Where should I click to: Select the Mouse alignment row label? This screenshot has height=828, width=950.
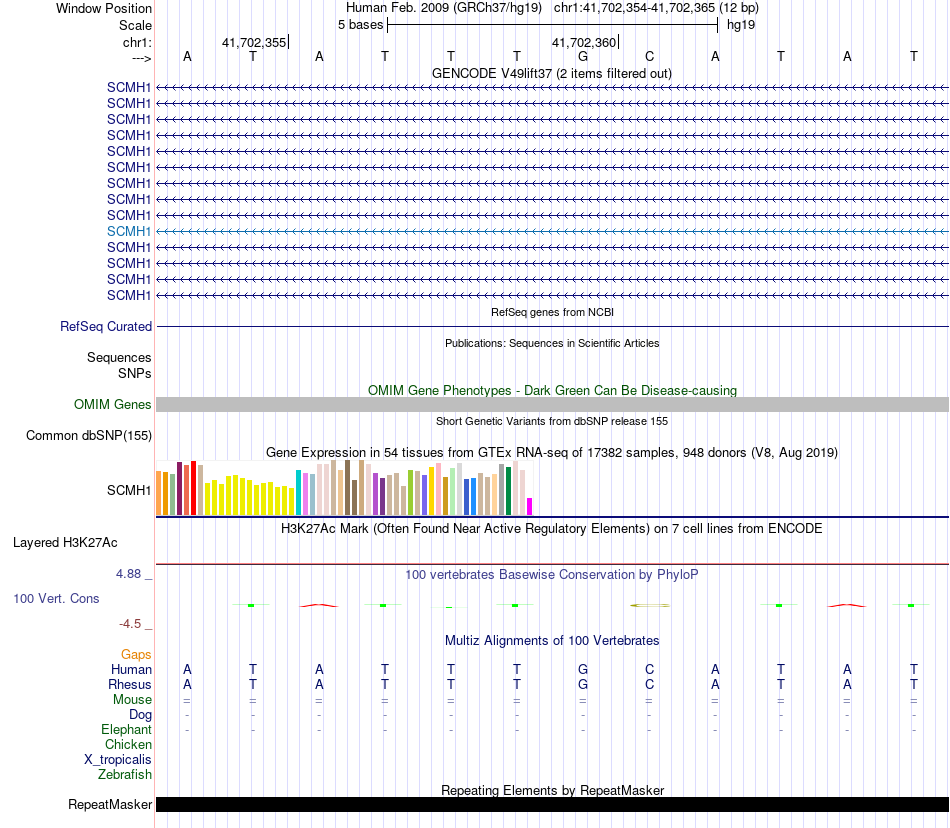[x=132, y=700]
